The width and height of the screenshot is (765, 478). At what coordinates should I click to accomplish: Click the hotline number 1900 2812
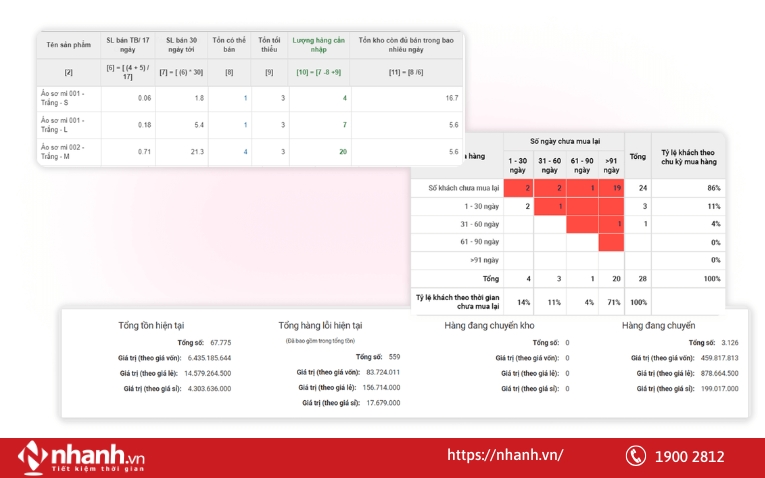coord(689,456)
